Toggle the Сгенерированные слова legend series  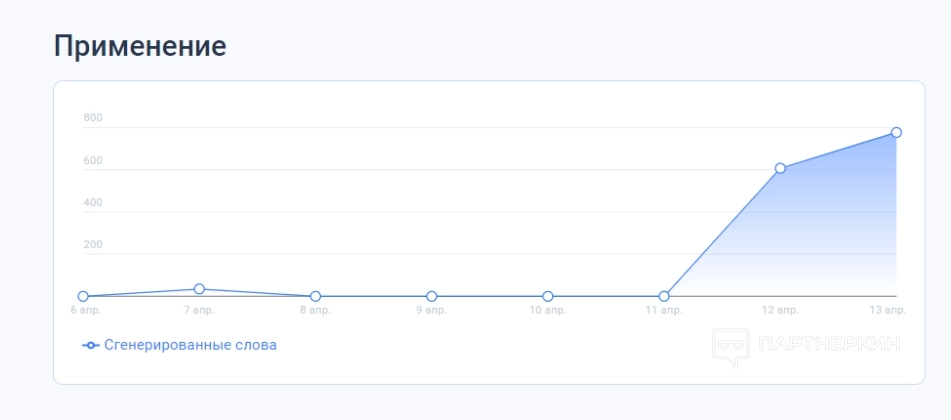pos(190,345)
